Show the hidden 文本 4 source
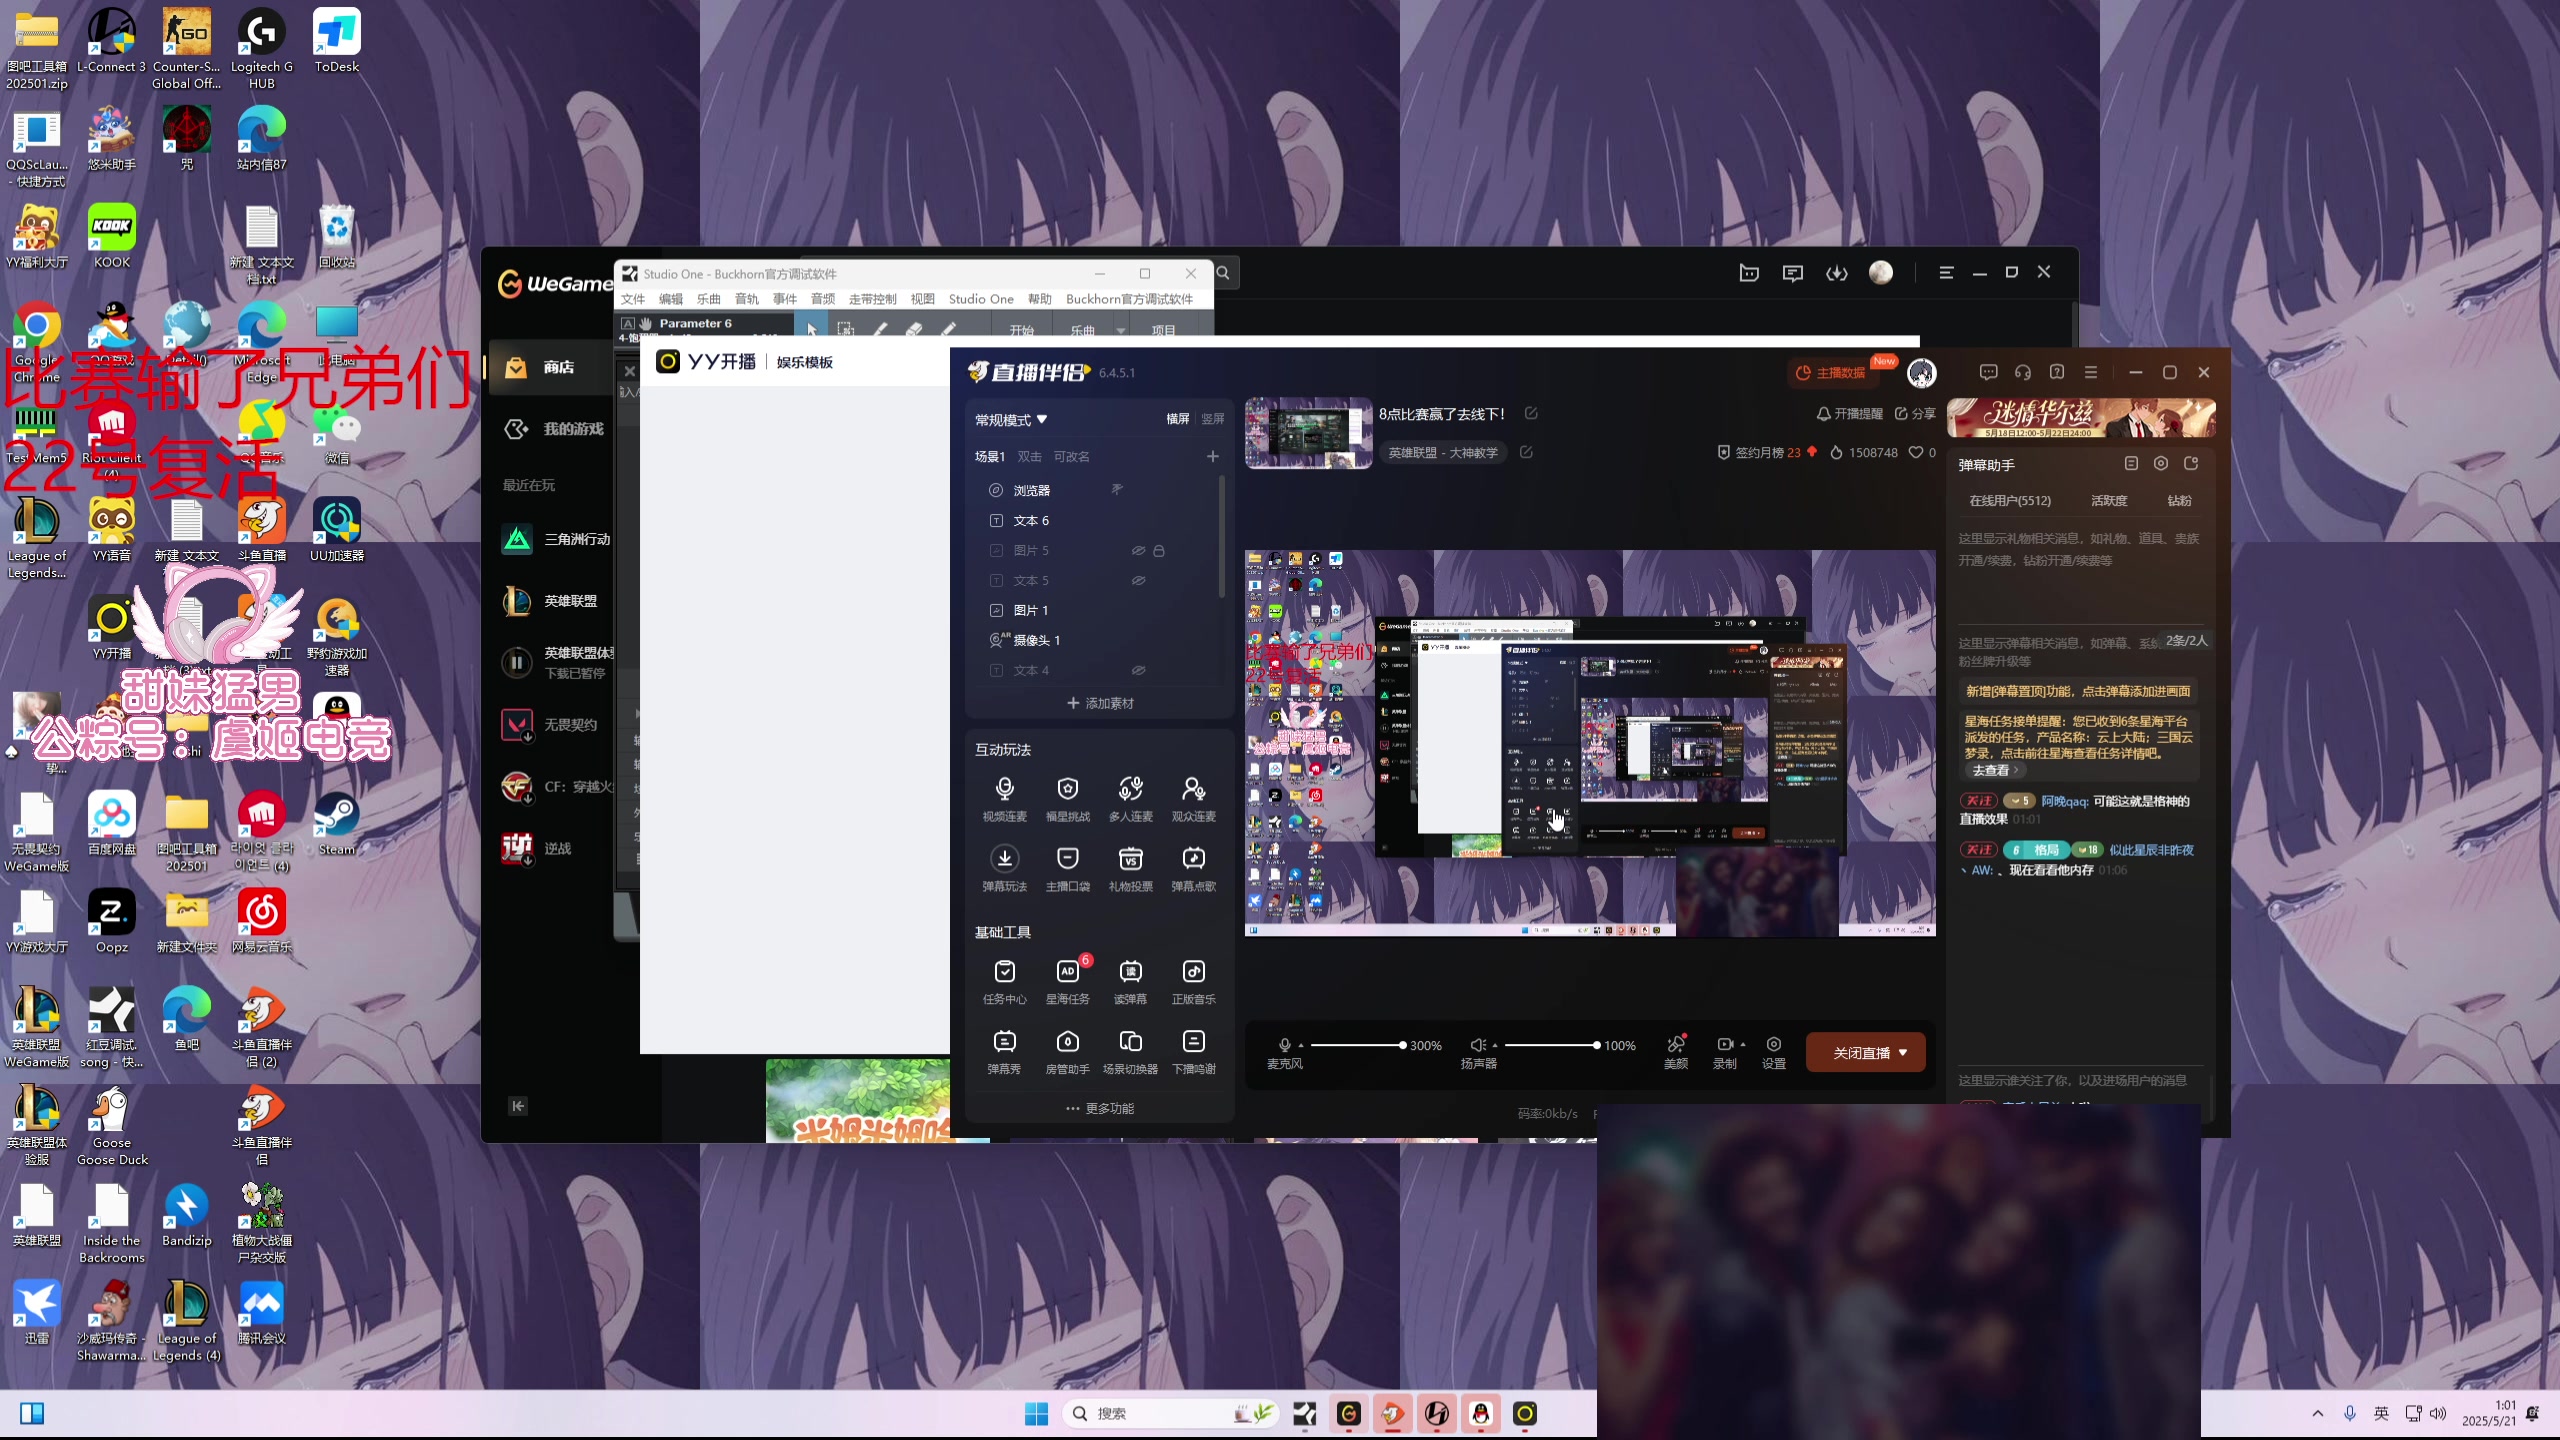This screenshot has width=2560, height=1440. [1138, 671]
